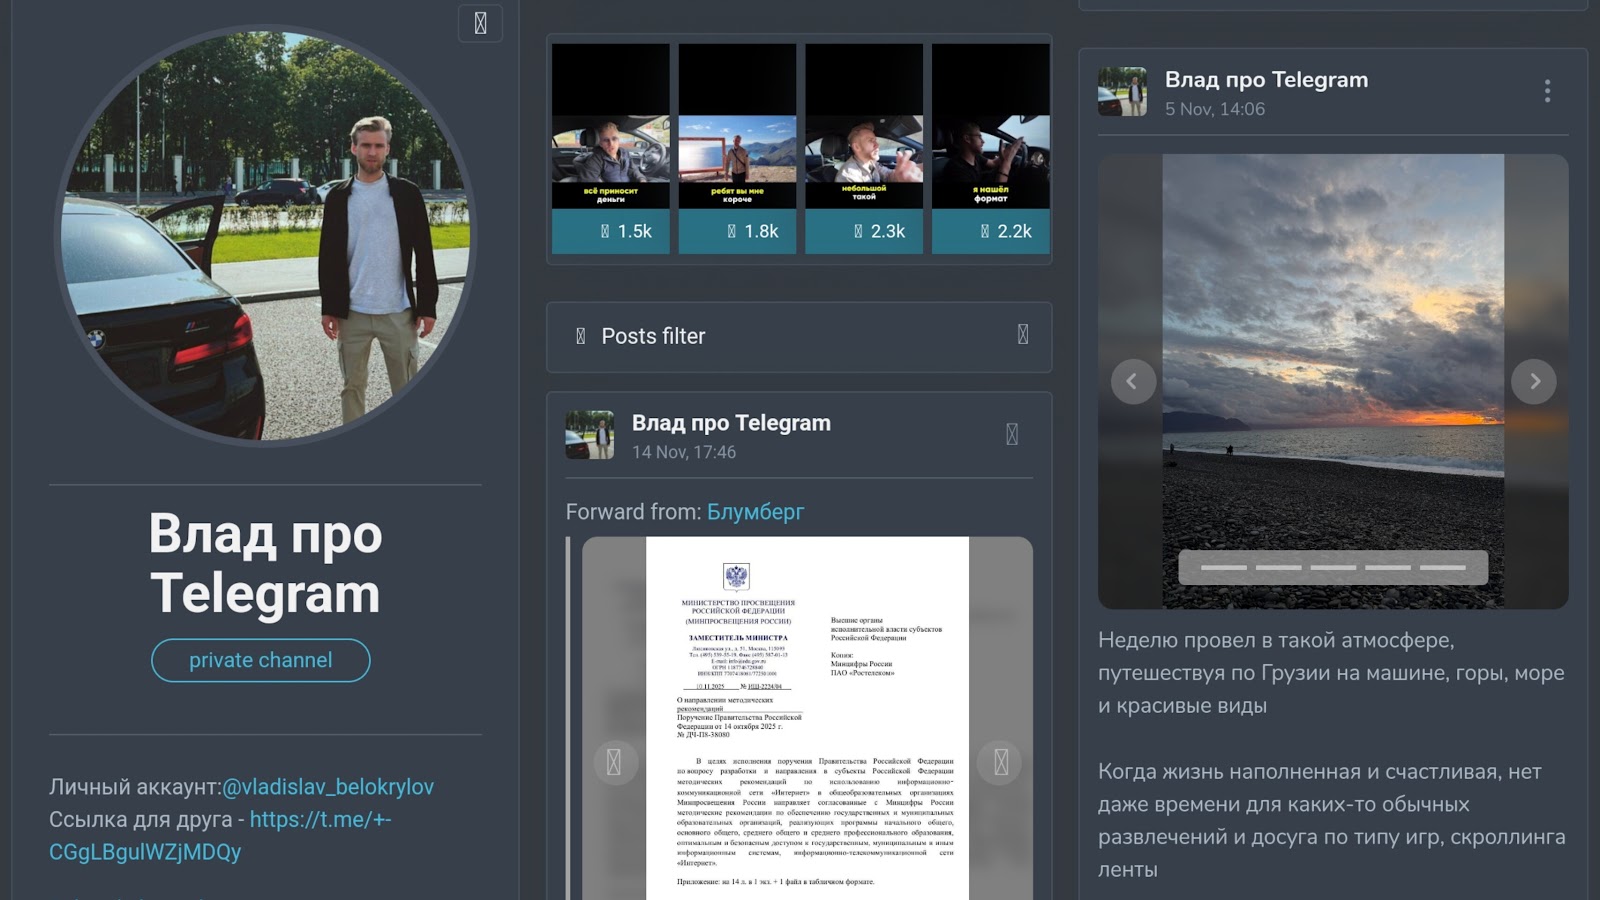The image size is (1600, 900).
Task: Show next photo in sunset beach carousel
Action: (x=1534, y=381)
